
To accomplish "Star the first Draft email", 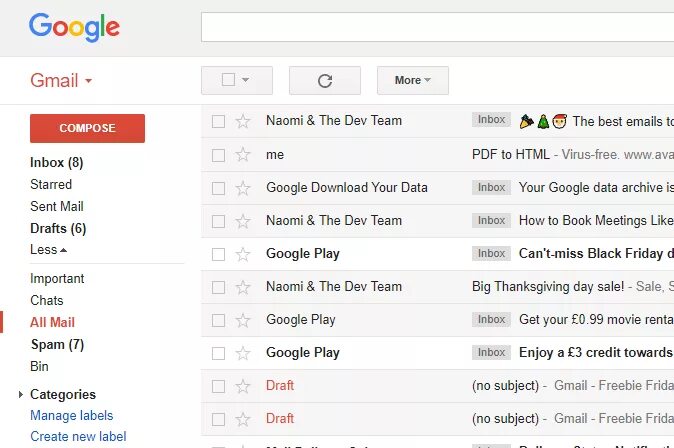I will (243, 386).
